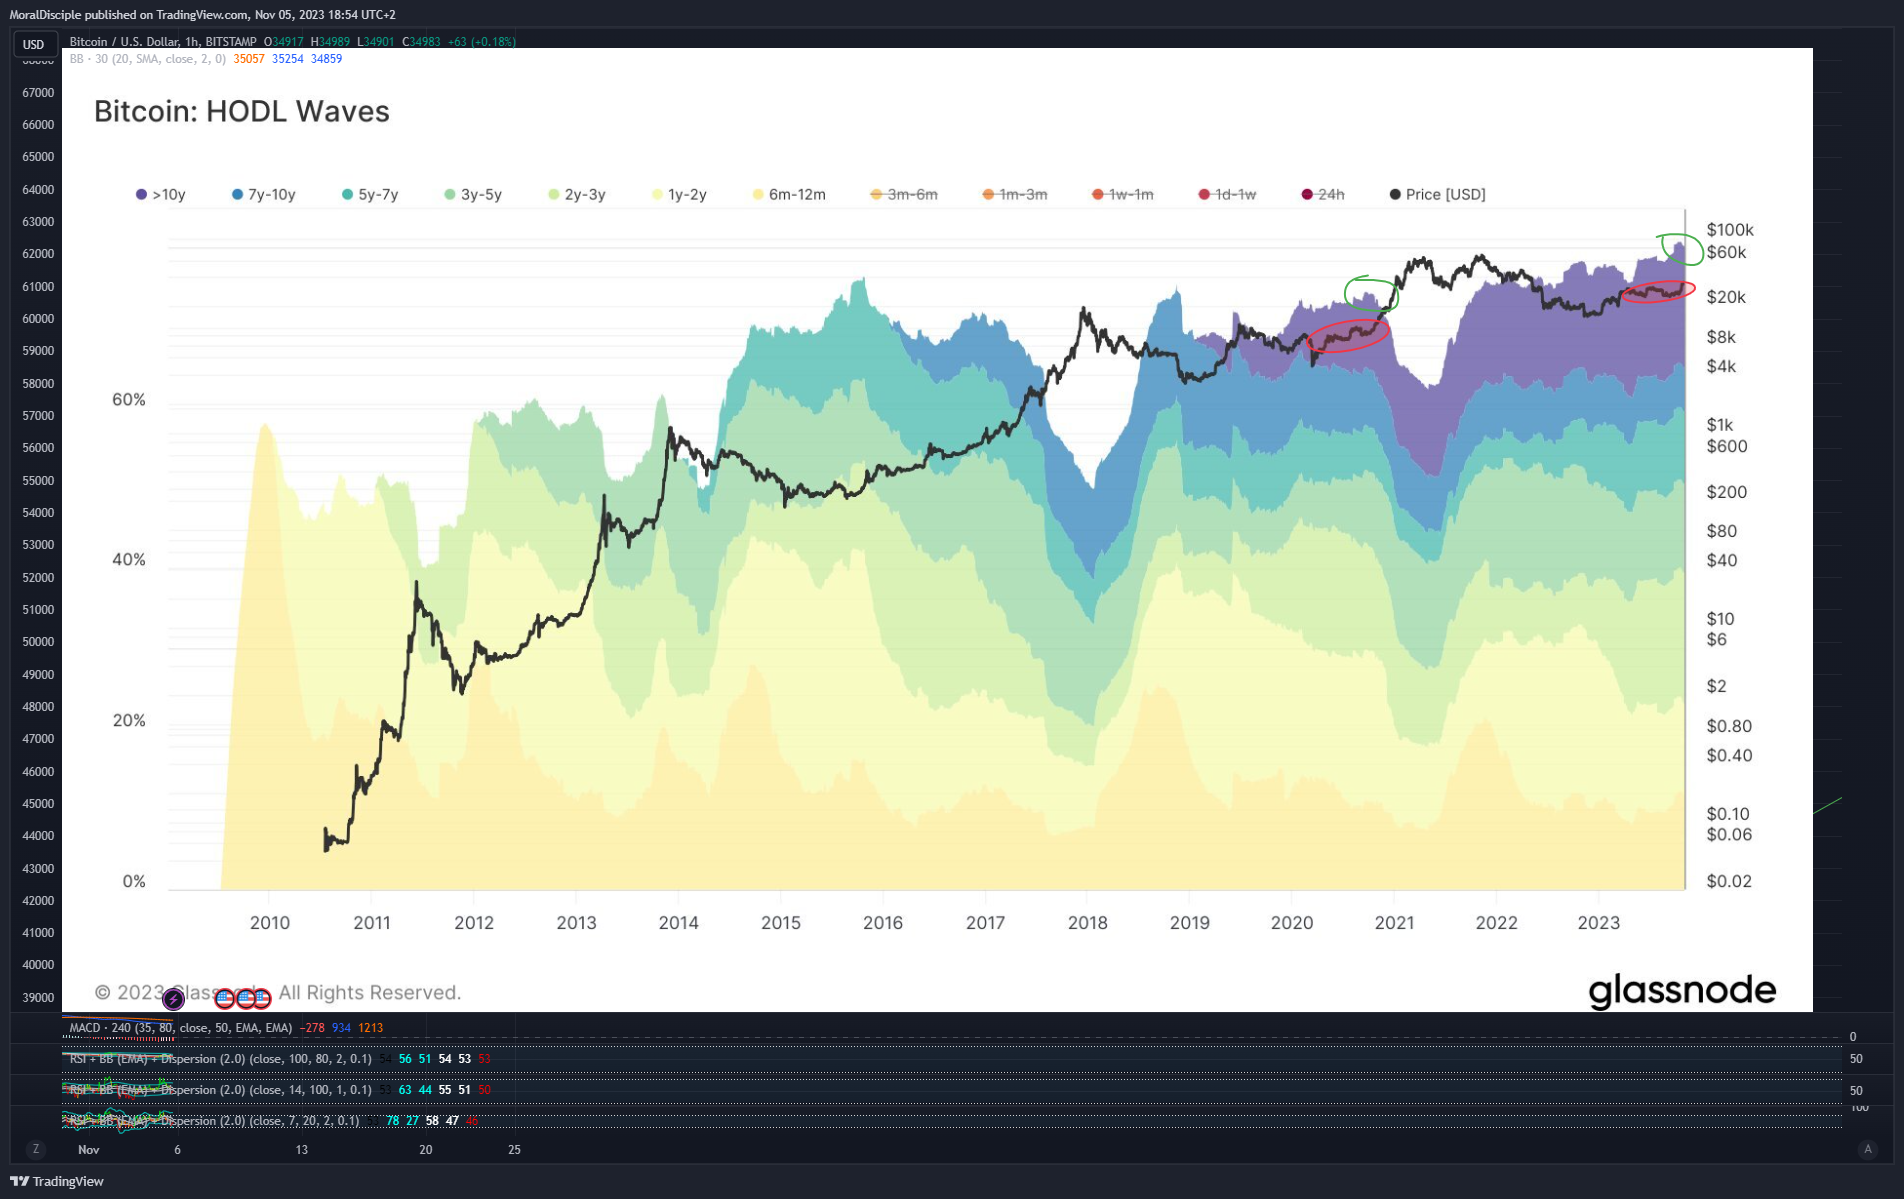
Task: Toggle the 1y-2y legend series
Action: (679, 194)
